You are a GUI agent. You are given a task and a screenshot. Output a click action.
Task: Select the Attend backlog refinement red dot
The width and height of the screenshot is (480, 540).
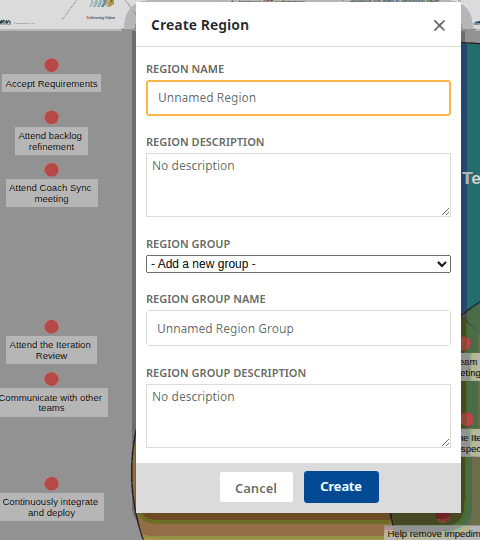51,117
